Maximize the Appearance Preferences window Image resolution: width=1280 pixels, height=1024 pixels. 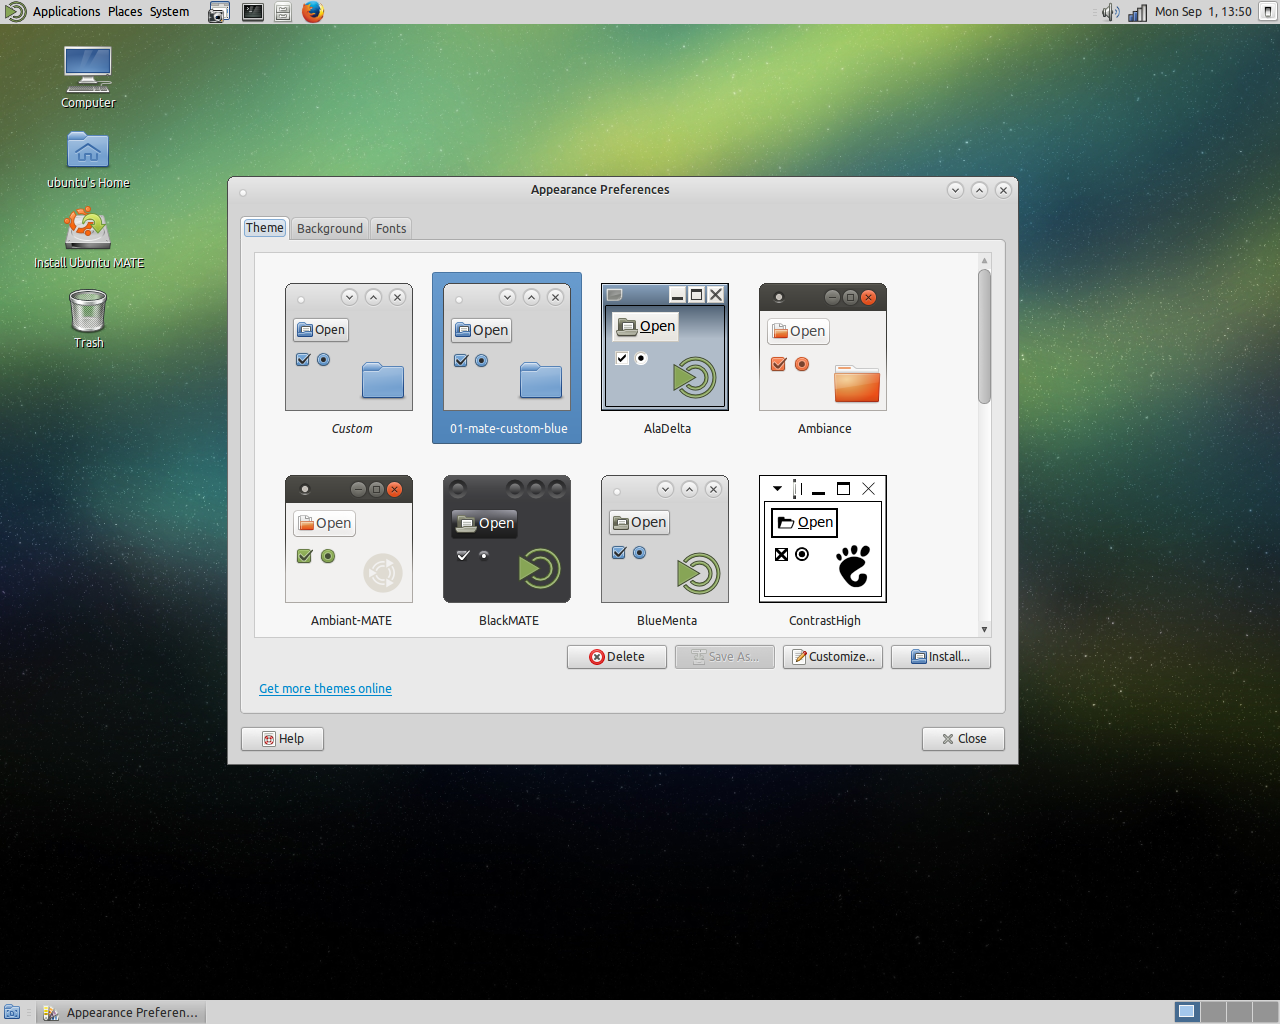(x=979, y=190)
